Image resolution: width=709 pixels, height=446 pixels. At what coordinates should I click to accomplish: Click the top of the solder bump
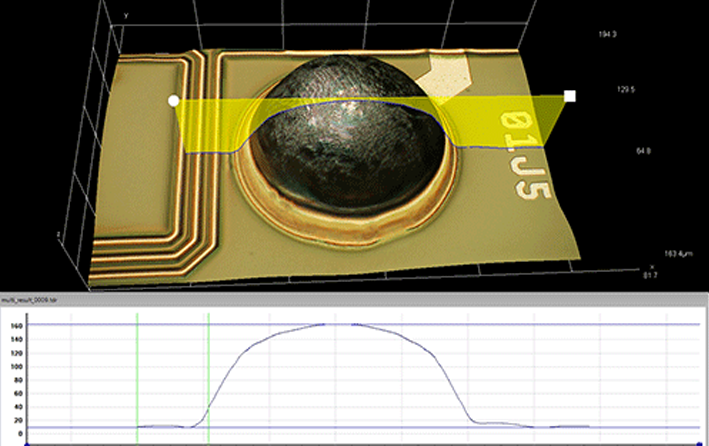pyautogui.click(x=340, y=75)
